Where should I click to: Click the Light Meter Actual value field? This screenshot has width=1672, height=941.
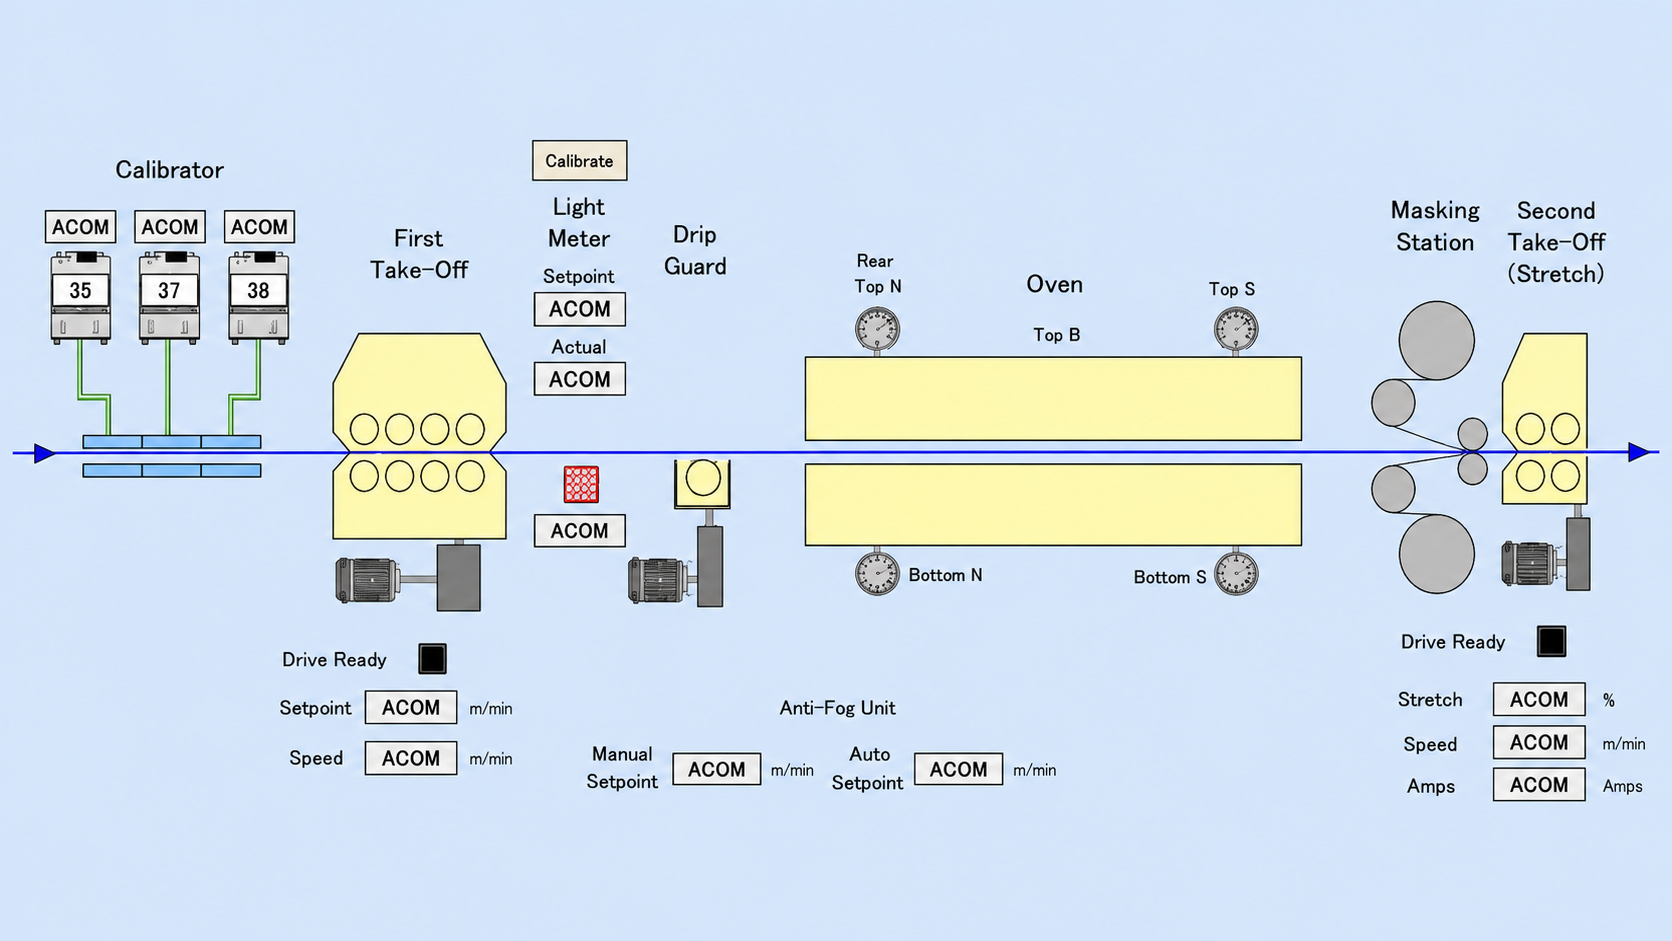click(x=580, y=379)
